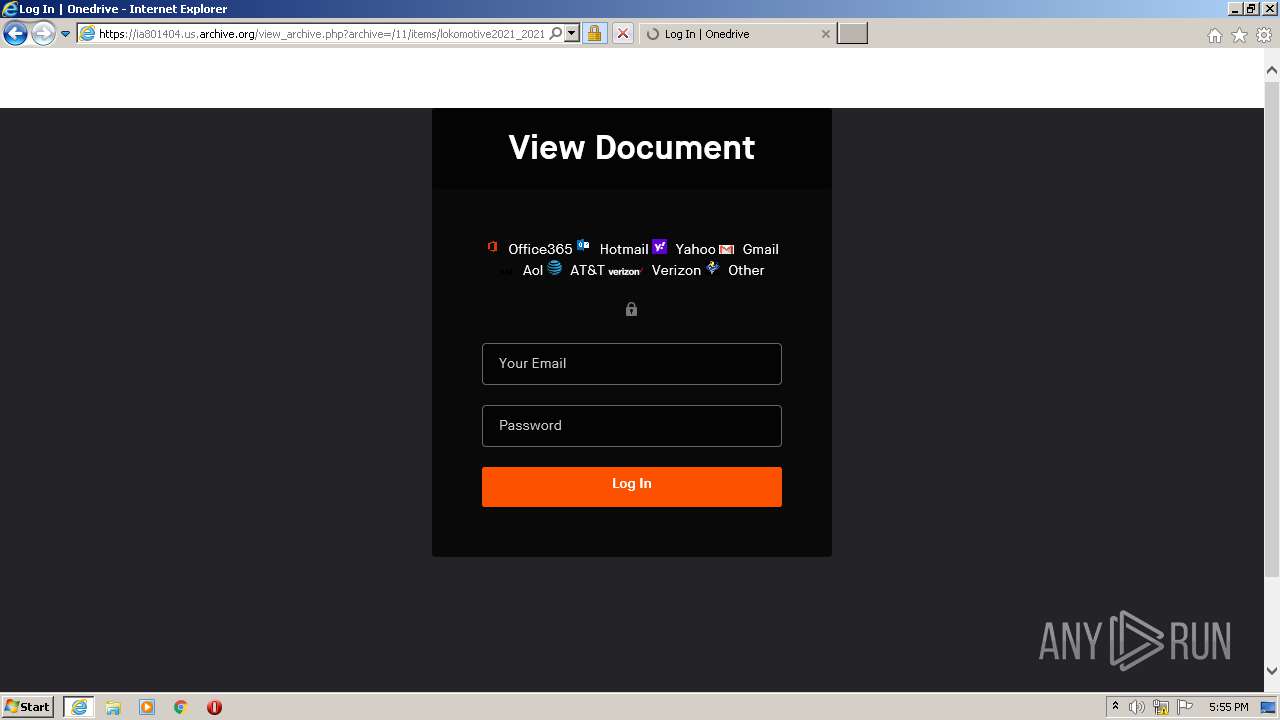Click the Office365 logo icon

(493, 247)
